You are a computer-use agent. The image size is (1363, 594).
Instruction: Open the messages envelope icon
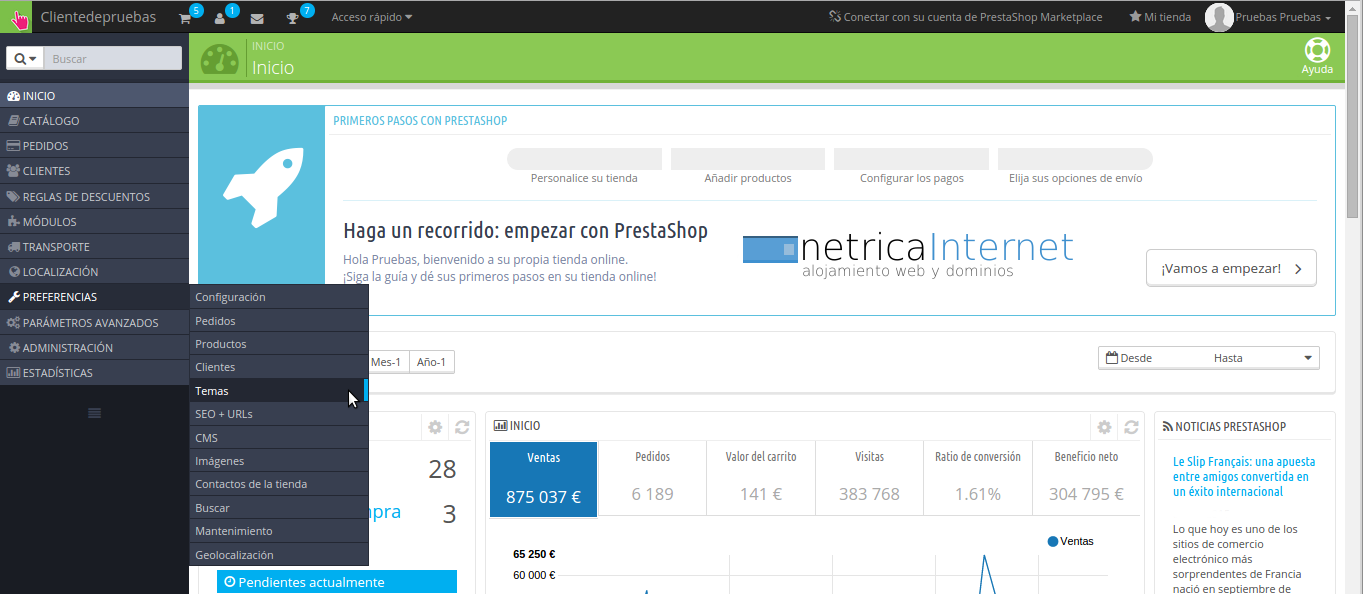click(x=257, y=18)
